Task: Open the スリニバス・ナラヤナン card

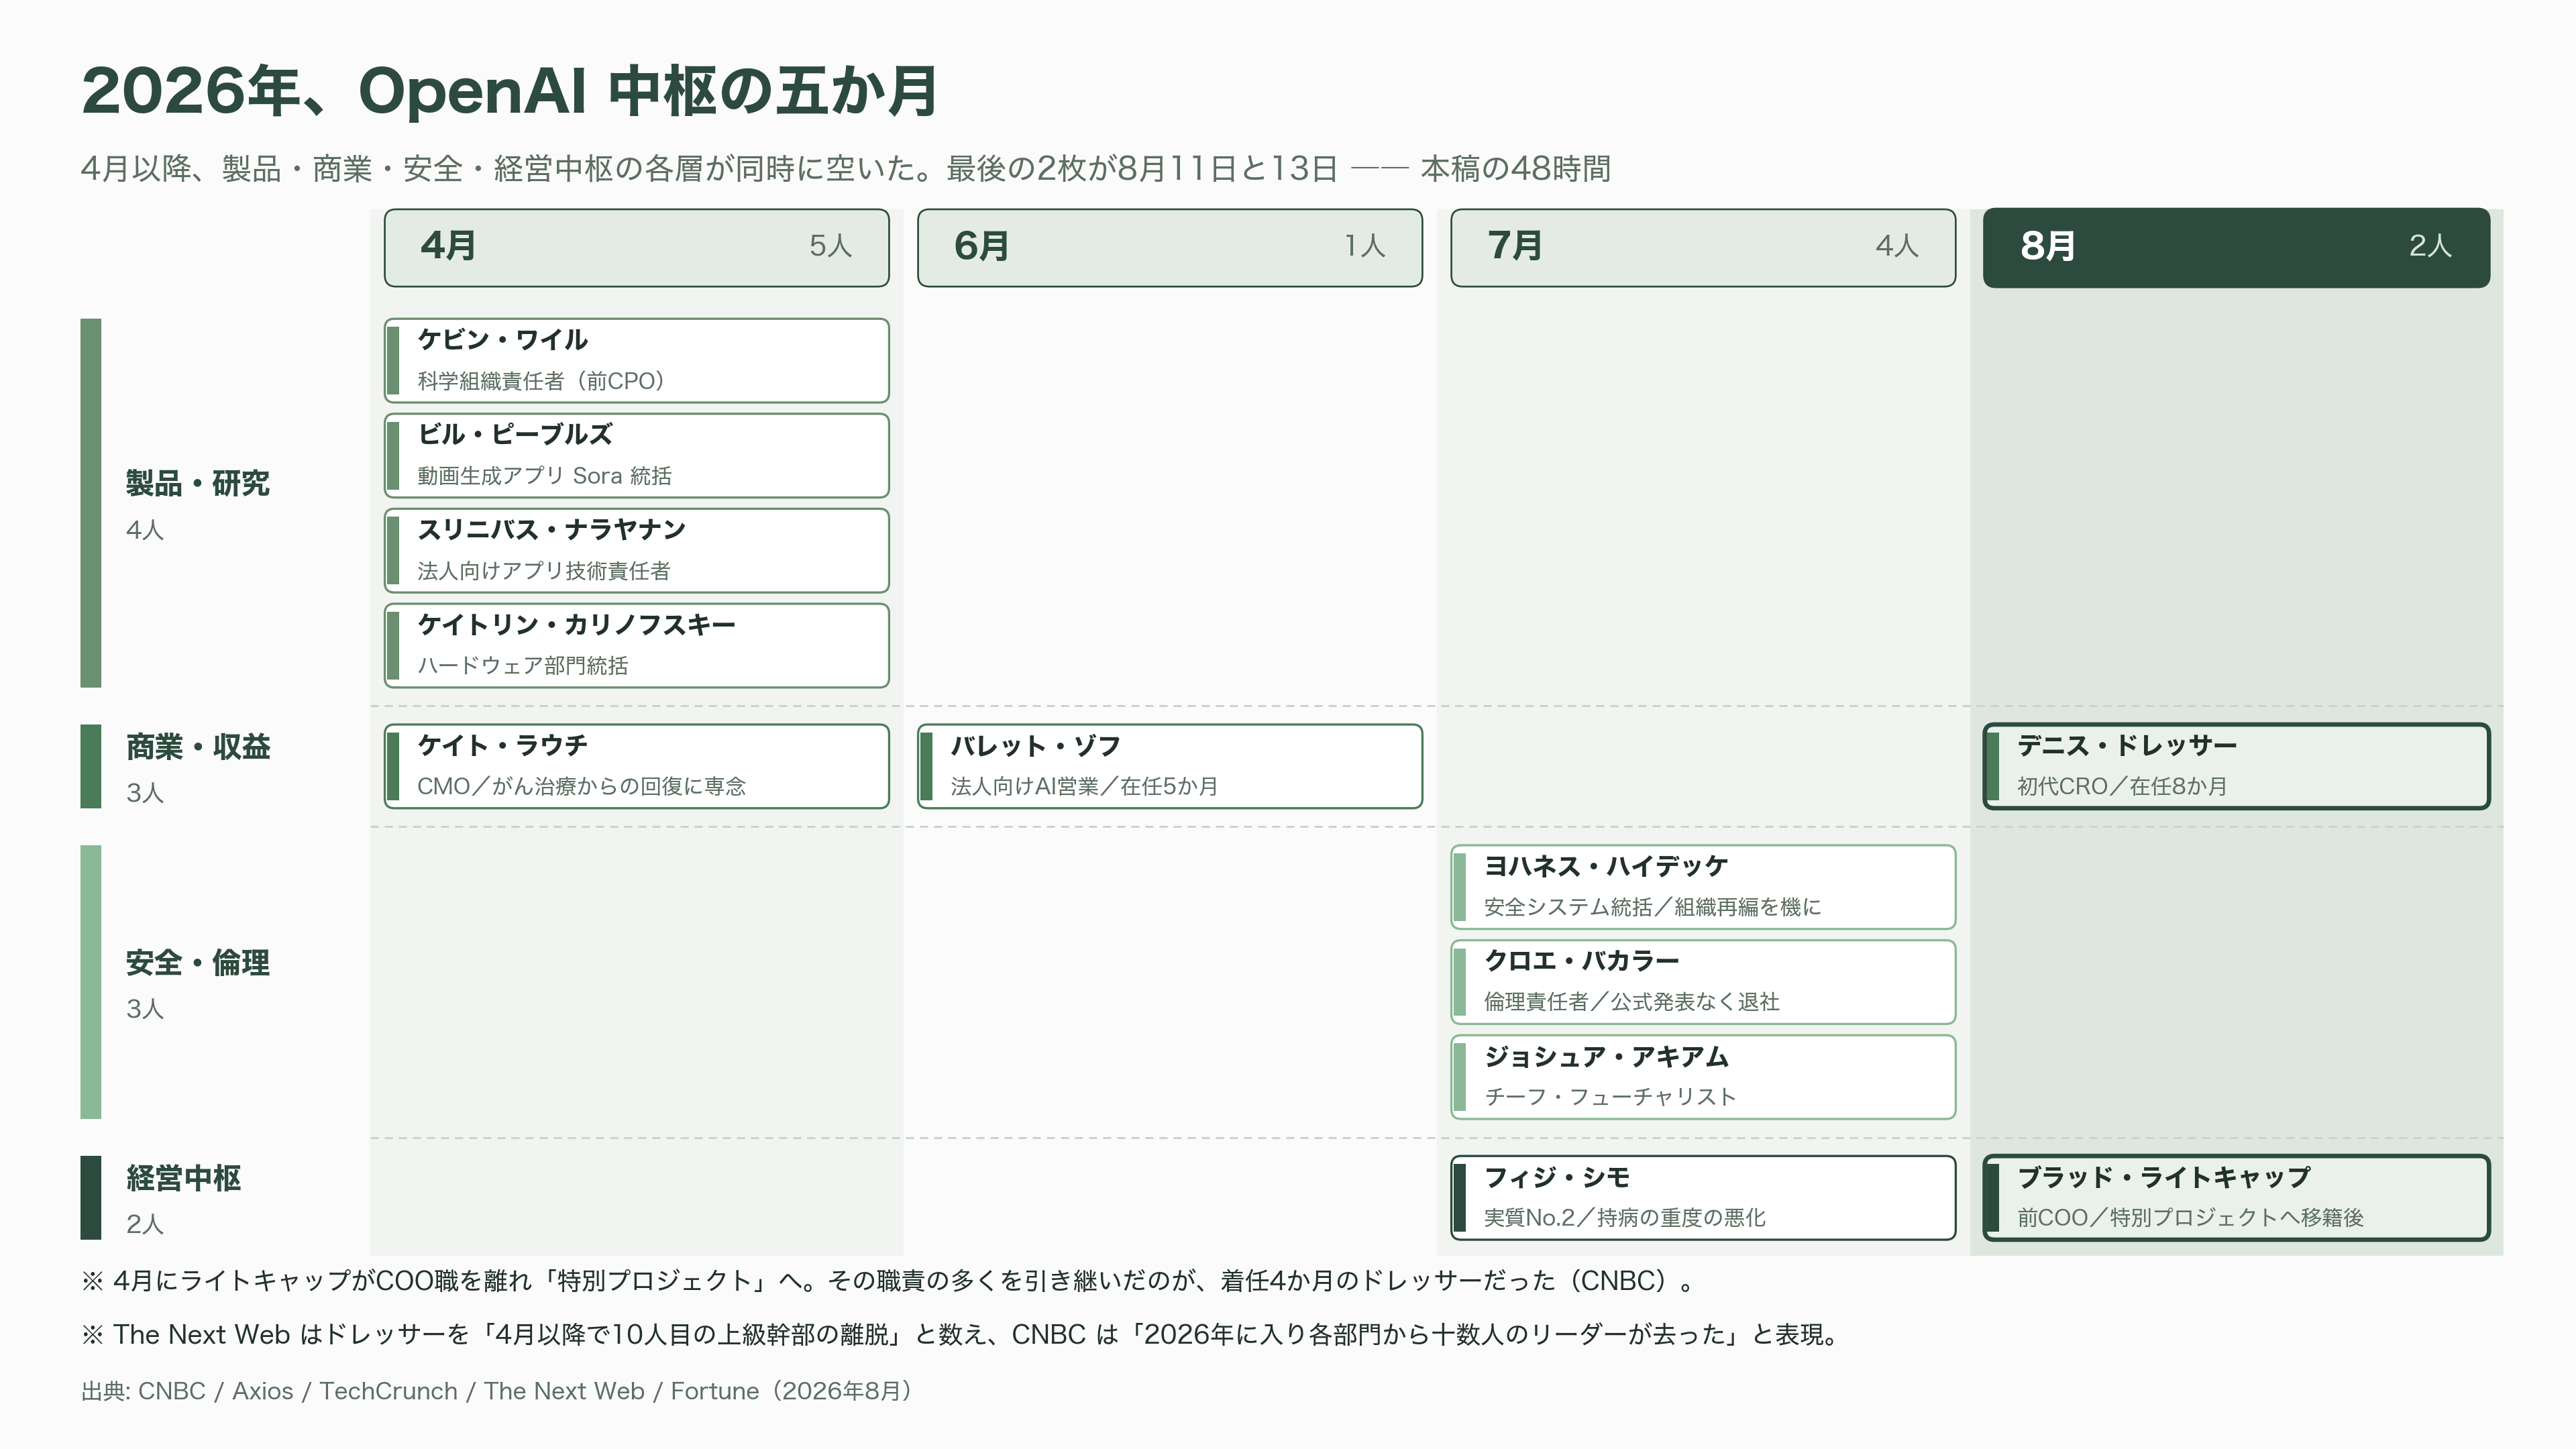Action: click(x=636, y=550)
